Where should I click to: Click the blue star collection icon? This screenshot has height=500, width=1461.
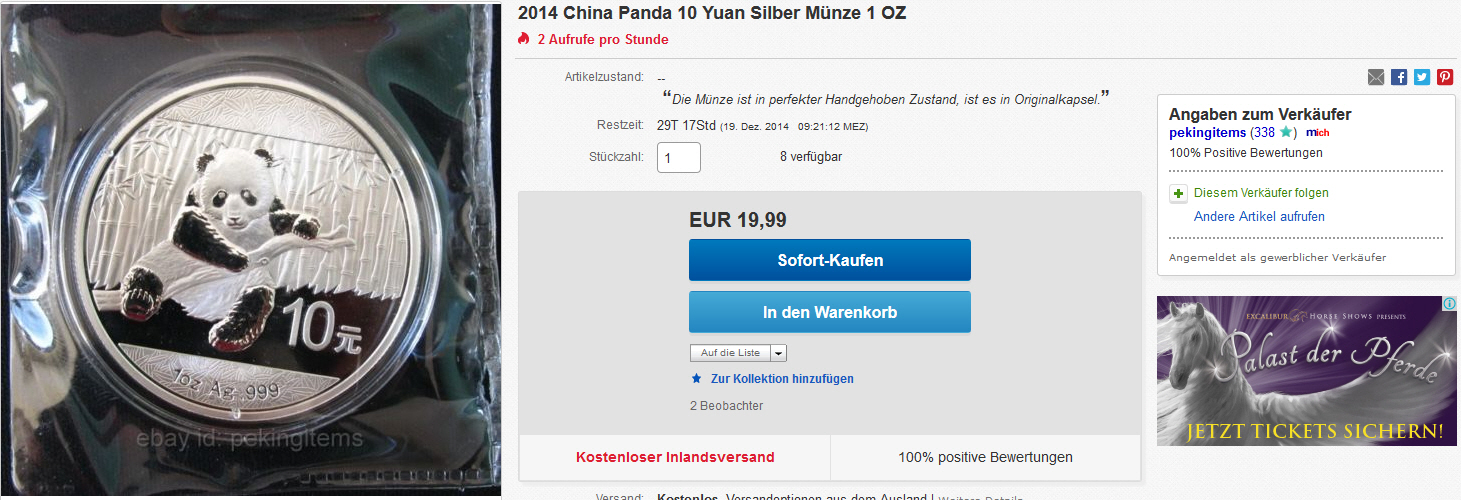[697, 379]
